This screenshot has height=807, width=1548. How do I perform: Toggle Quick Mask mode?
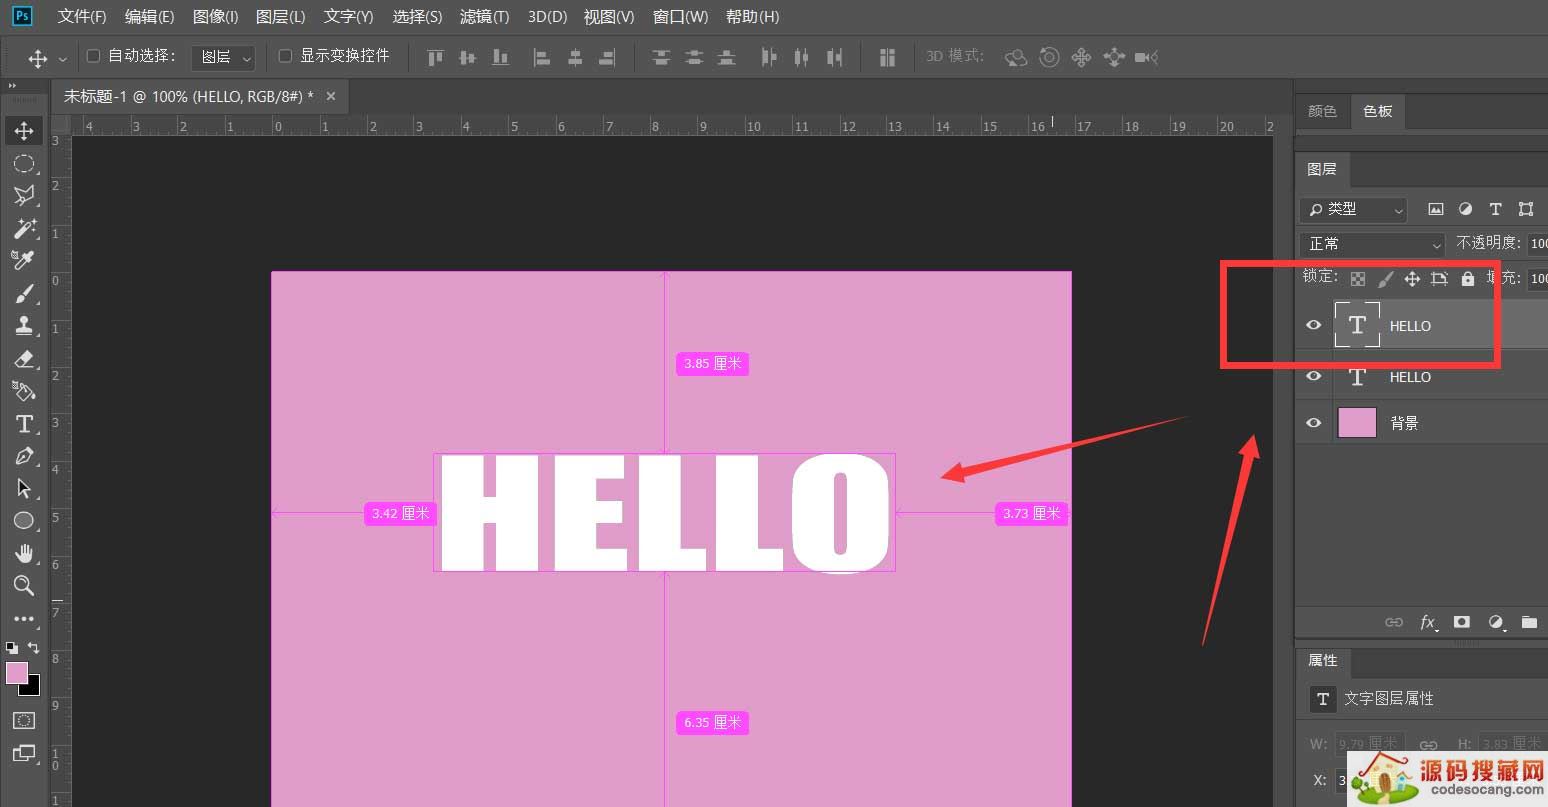[x=24, y=720]
